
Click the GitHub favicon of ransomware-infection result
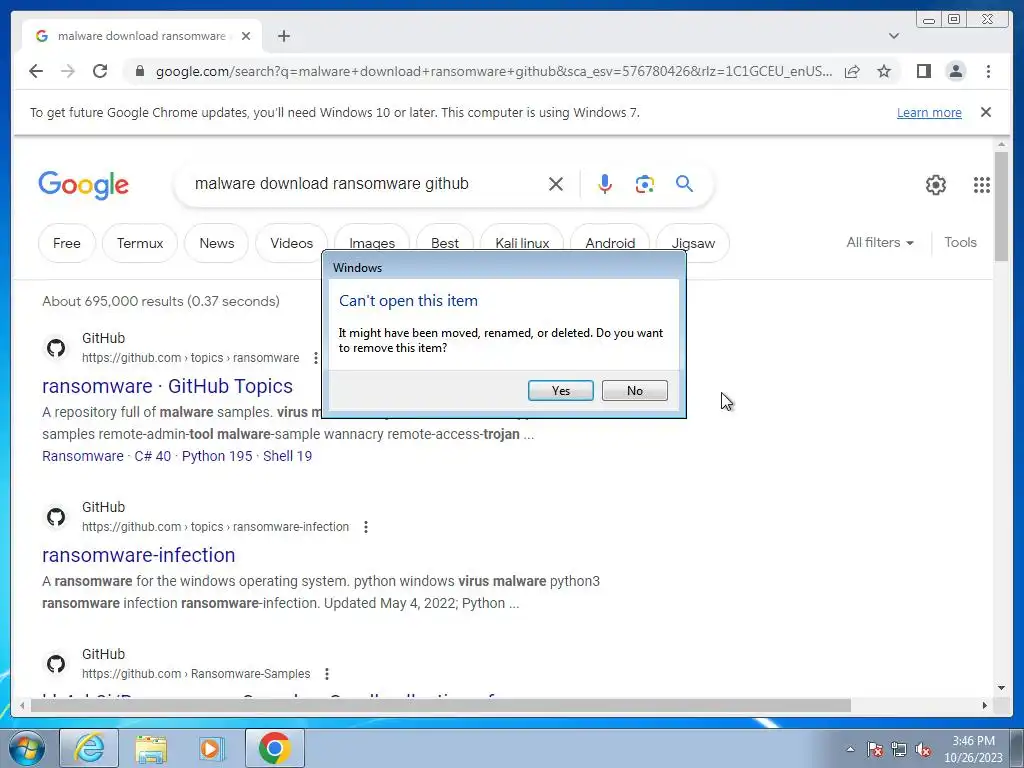point(56,517)
